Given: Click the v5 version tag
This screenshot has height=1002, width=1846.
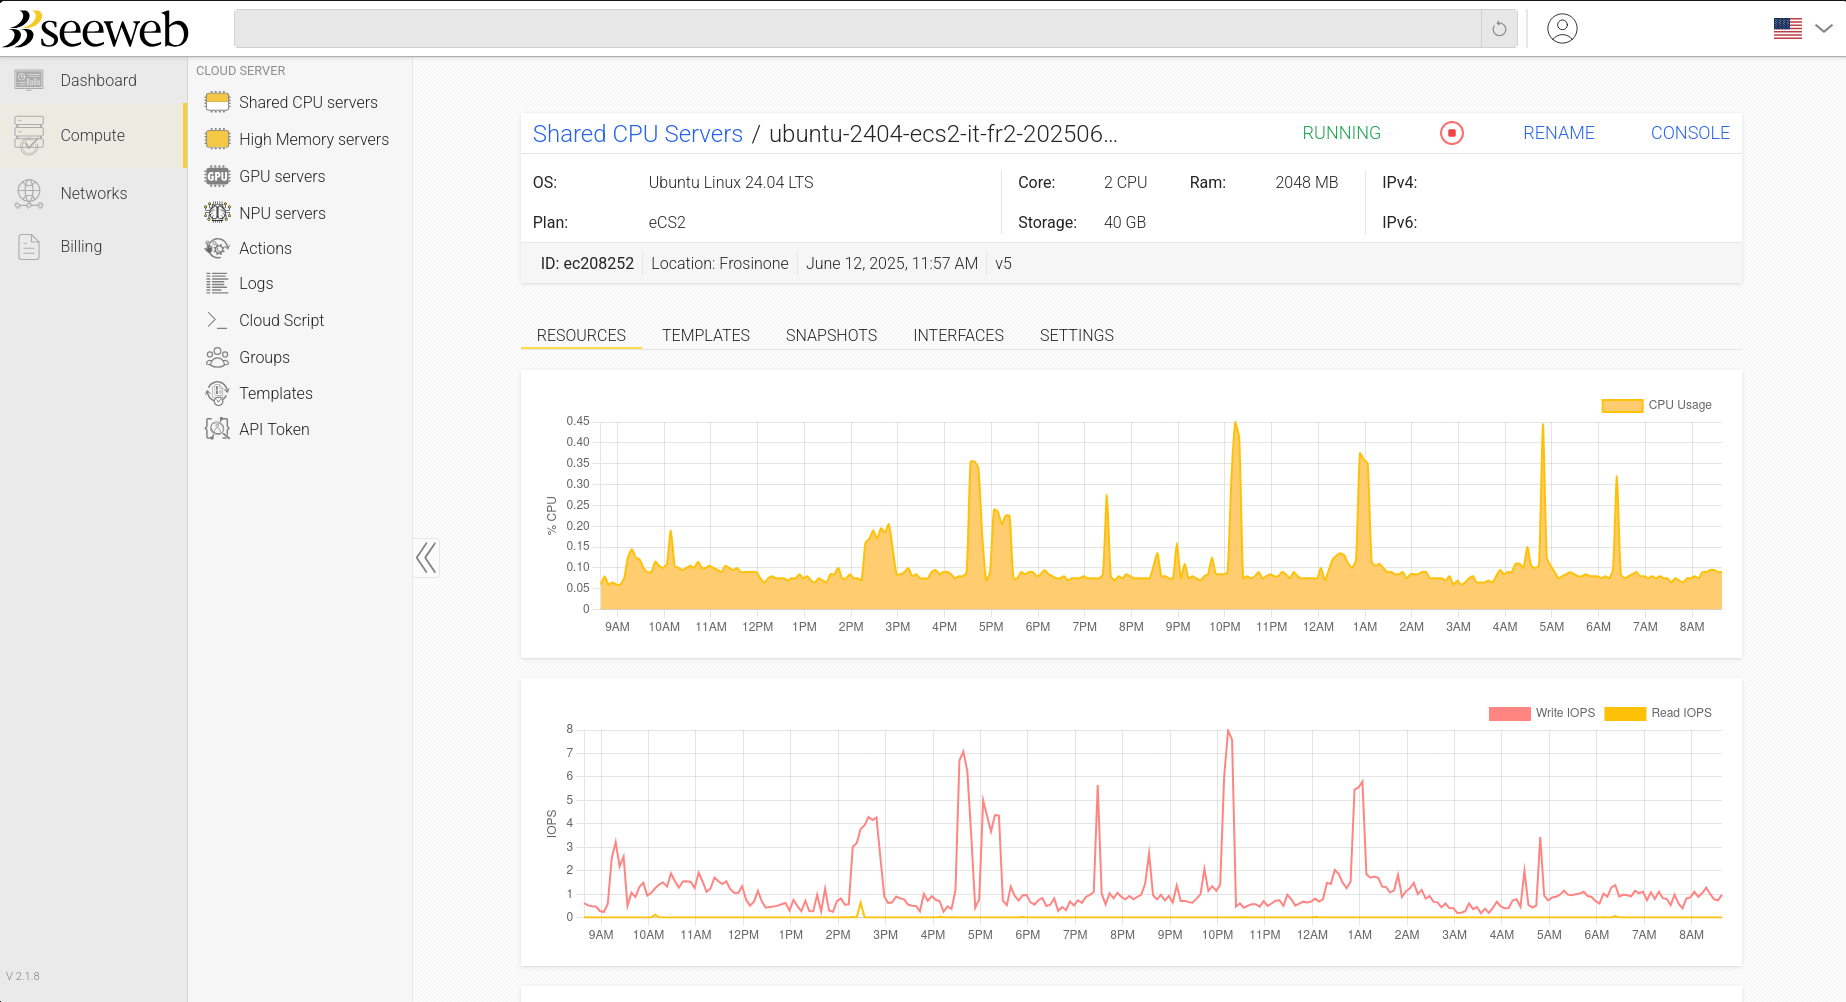Looking at the screenshot, I should tap(1003, 263).
